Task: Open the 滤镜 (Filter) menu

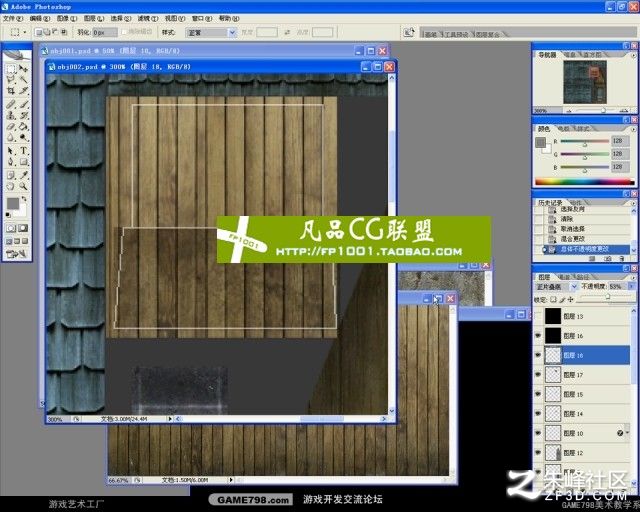Action: [147, 18]
